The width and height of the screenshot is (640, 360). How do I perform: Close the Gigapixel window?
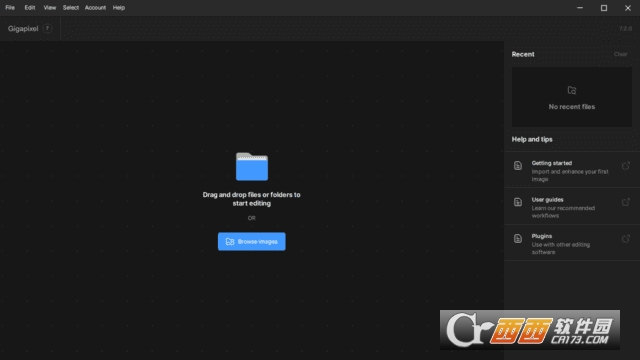[x=628, y=8]
